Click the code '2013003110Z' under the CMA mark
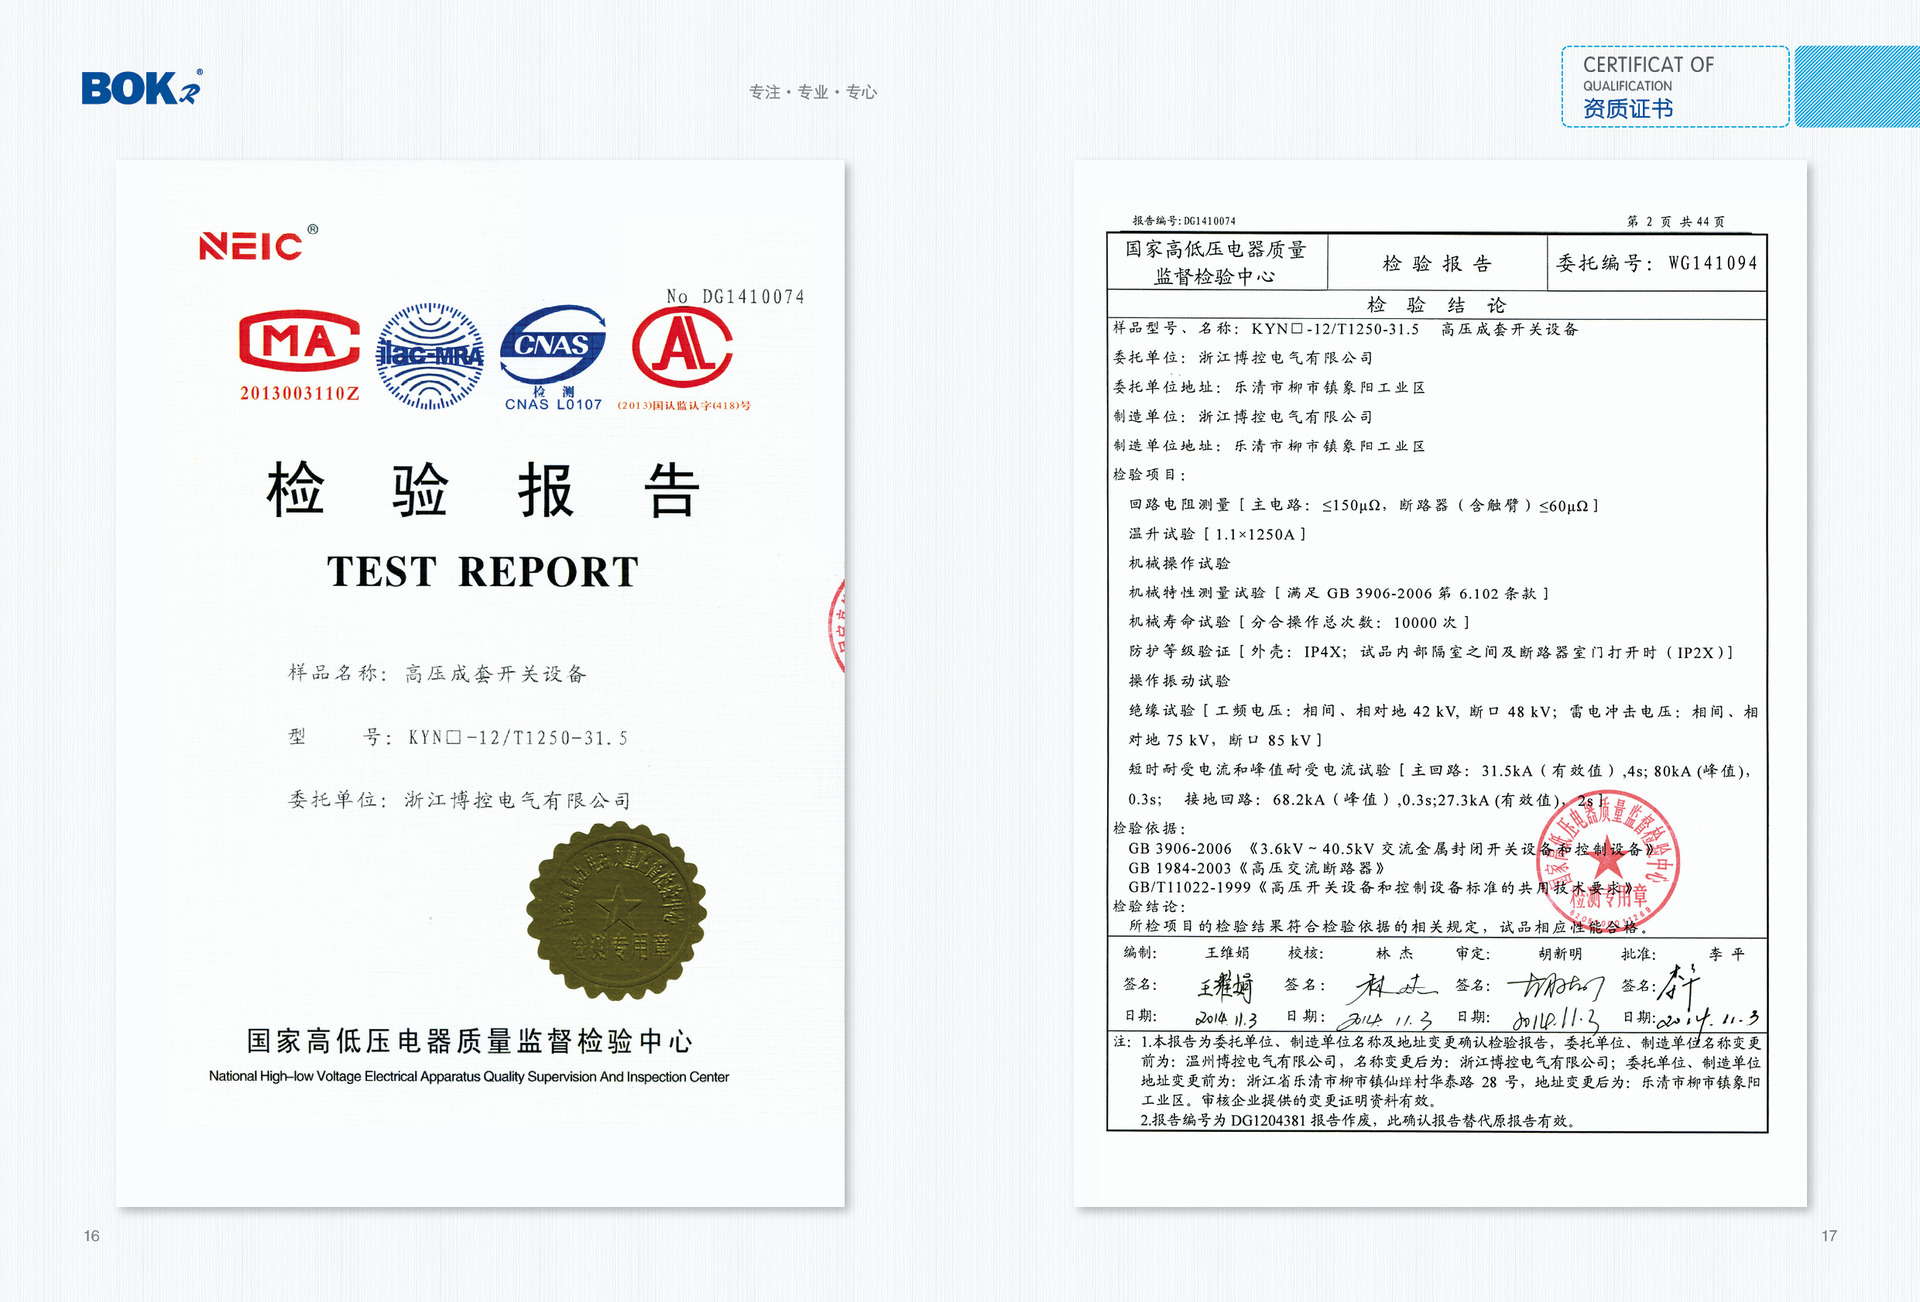The height and width of the screenshot is (1302, 1920). (x=299, y=393)
